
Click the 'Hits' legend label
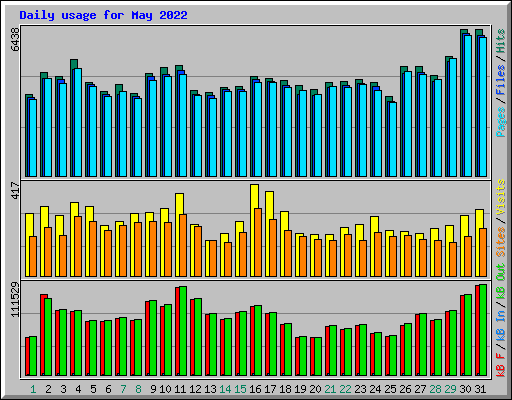pos(501,41)
